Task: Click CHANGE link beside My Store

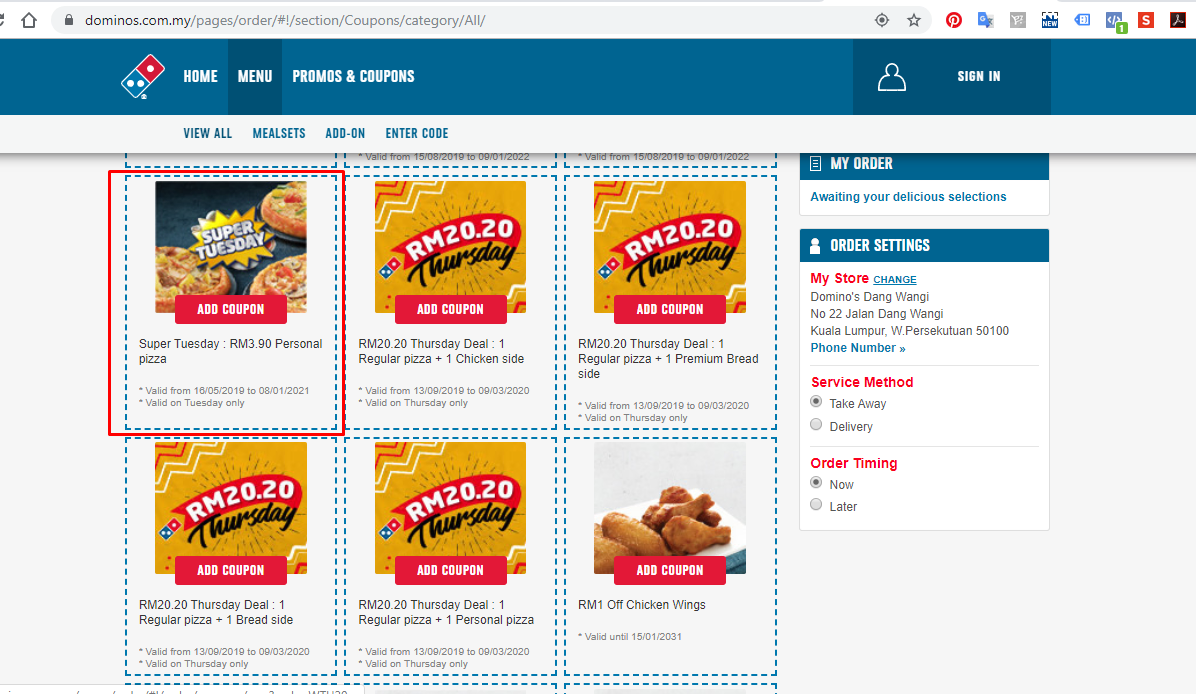Action: (x=895, y=280)
